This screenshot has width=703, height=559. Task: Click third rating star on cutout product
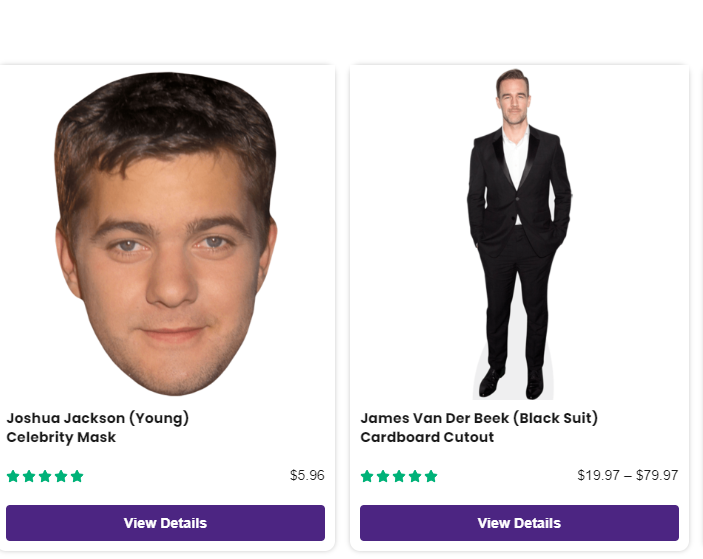pyautogui.click(x=399, y=476)
